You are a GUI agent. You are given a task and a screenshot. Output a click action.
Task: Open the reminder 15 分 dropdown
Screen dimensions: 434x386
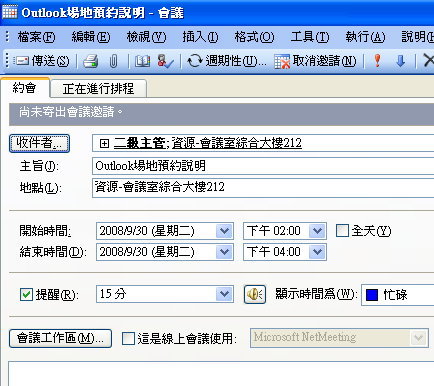(x=224, y=294)
